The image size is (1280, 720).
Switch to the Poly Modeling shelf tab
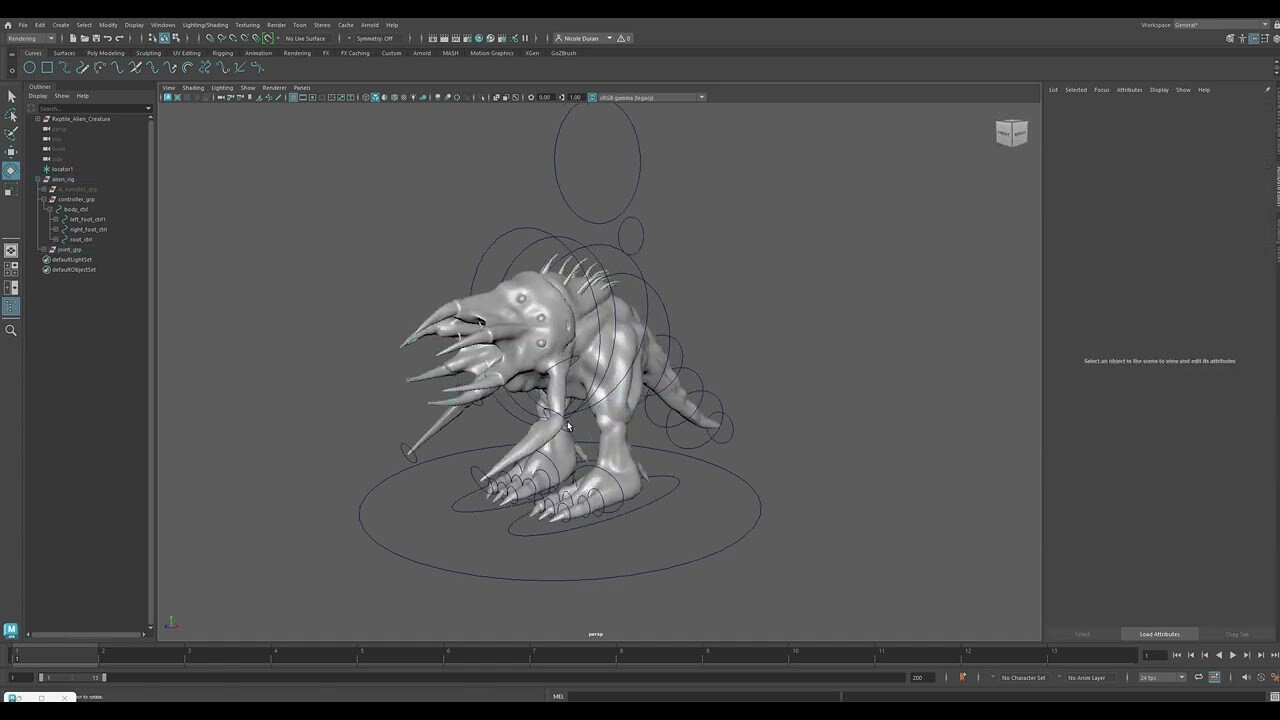[x=105, y=53]
